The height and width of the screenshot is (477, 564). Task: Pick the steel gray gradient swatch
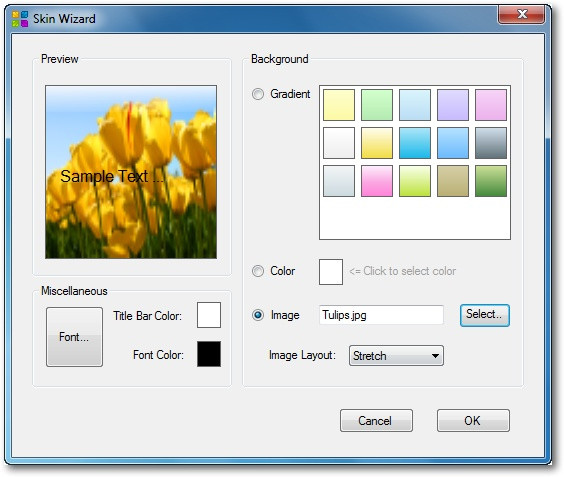(x=491, y=143)
